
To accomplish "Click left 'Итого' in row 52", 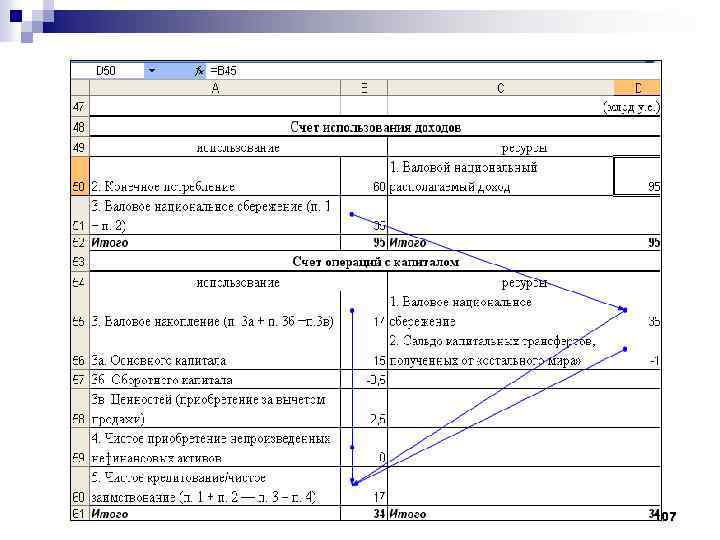I will [x=109, y=242].
